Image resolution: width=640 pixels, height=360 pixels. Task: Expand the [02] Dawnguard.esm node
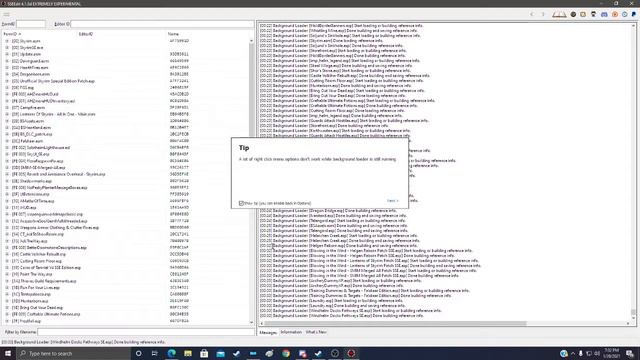7,61
